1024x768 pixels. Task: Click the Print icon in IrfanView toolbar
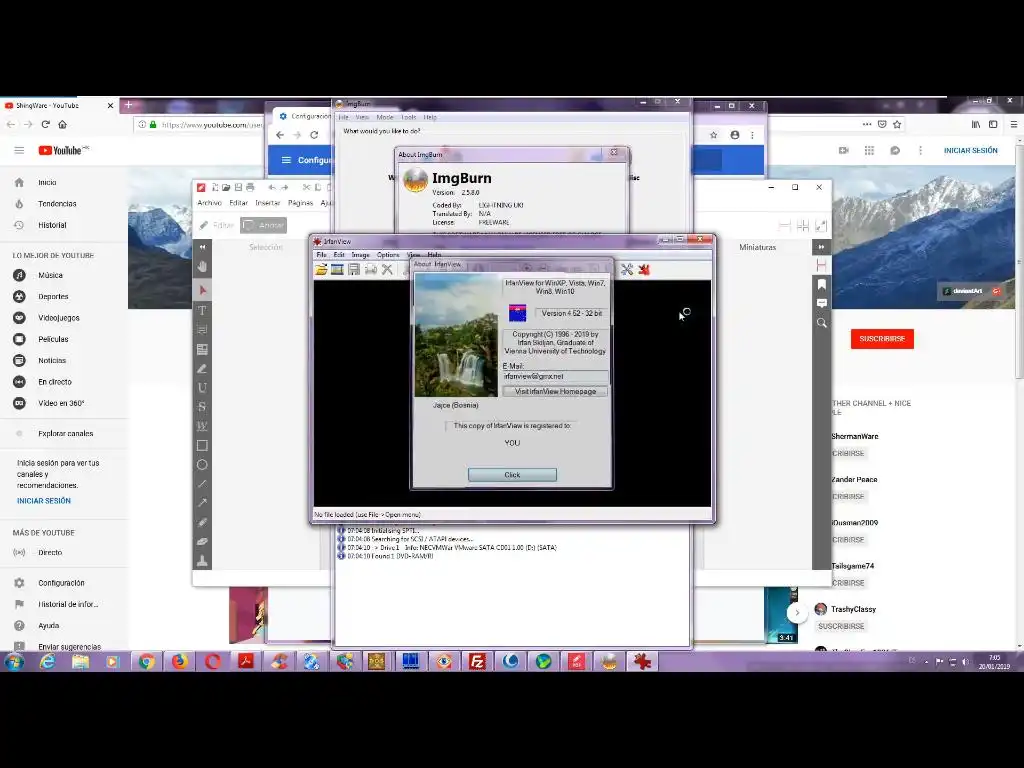click(x=371, y=269)
